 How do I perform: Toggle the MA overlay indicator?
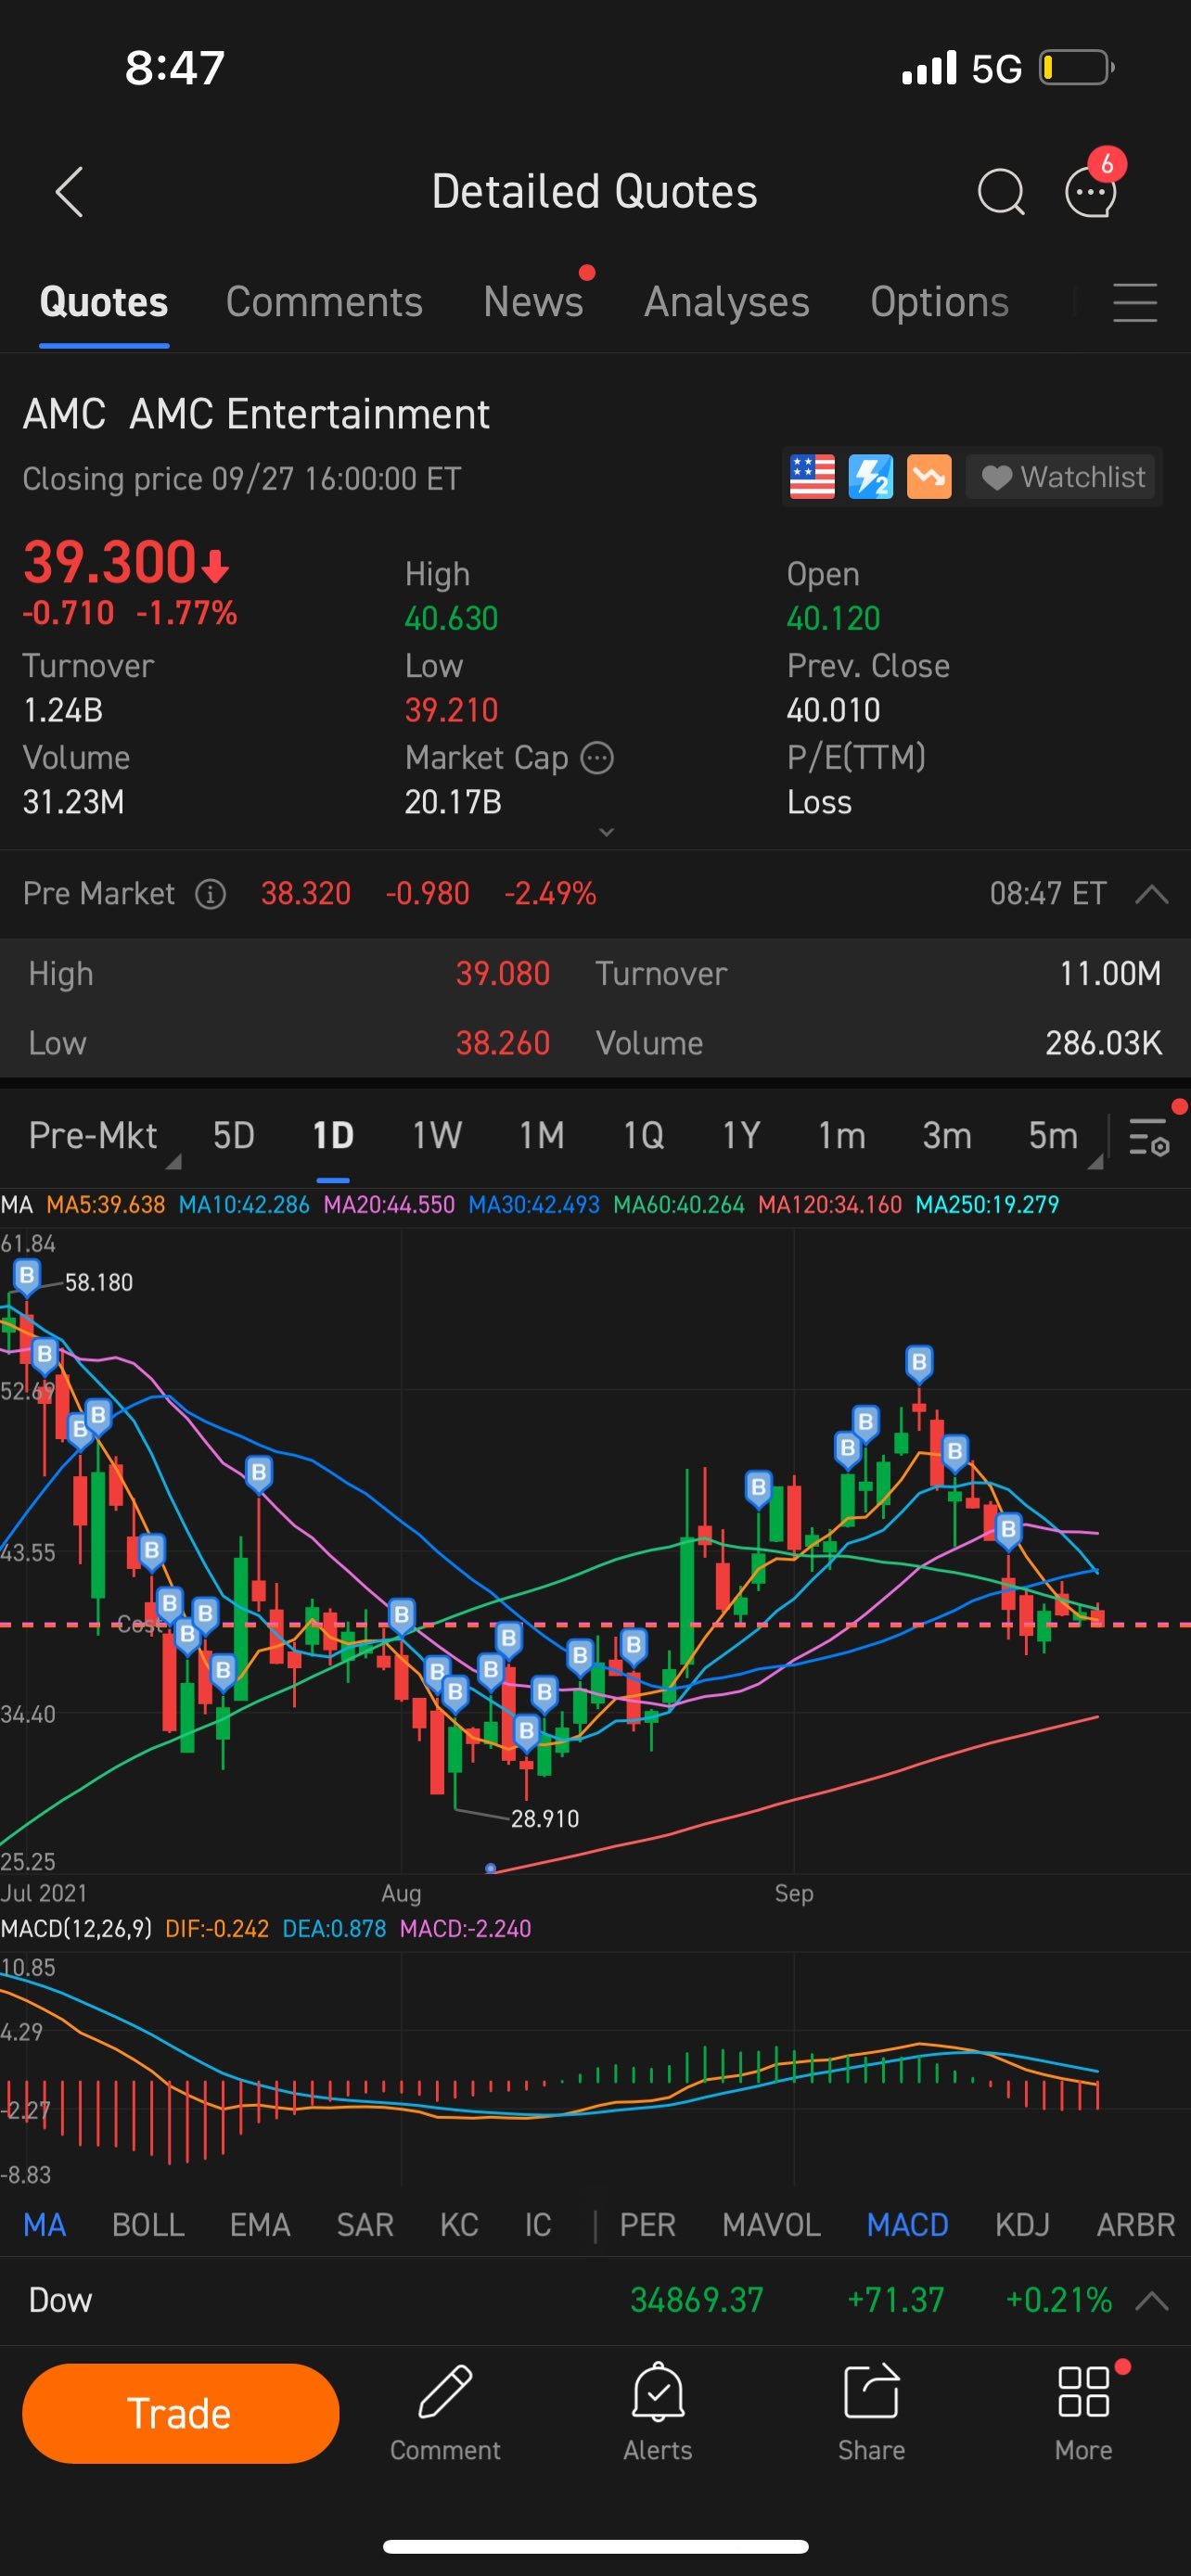[45, 2225]
